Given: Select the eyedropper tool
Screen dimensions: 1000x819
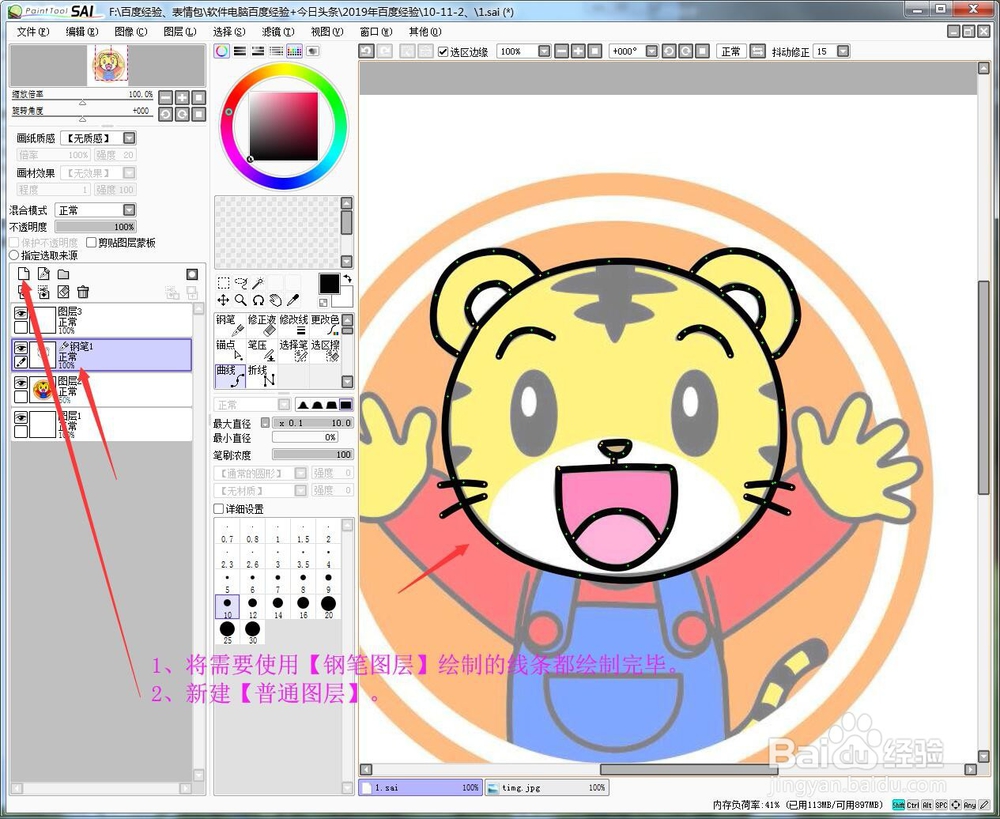Looking at the screenshot, I should [x=293, y=300].
